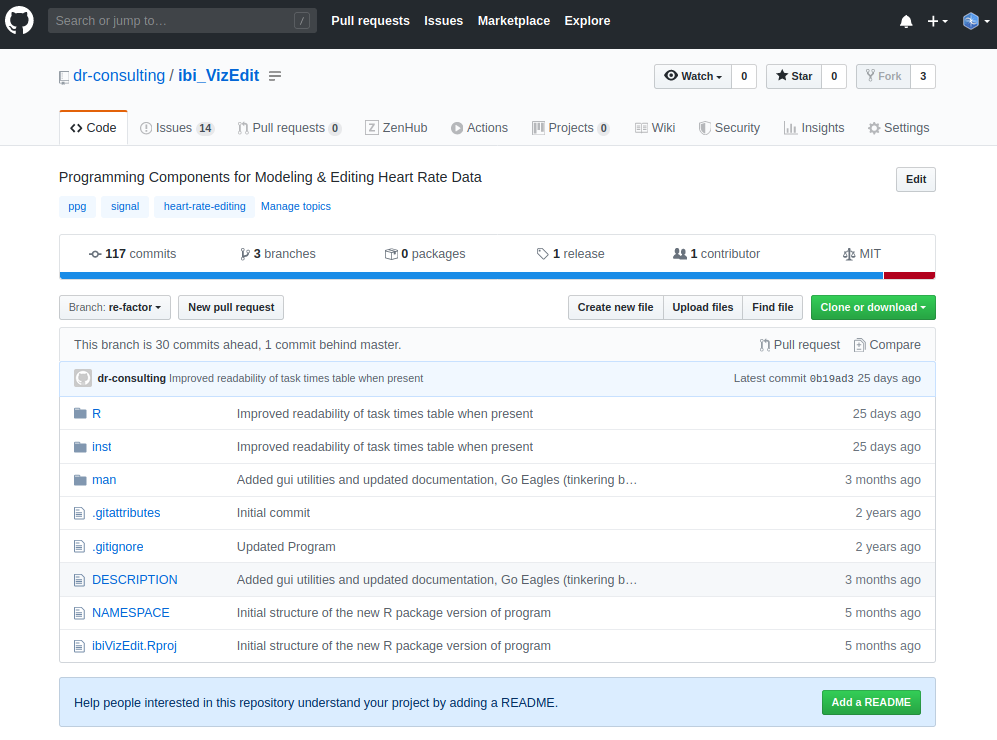997x740 pixels.
Task: Click Find file button
Action: (773, 308)
